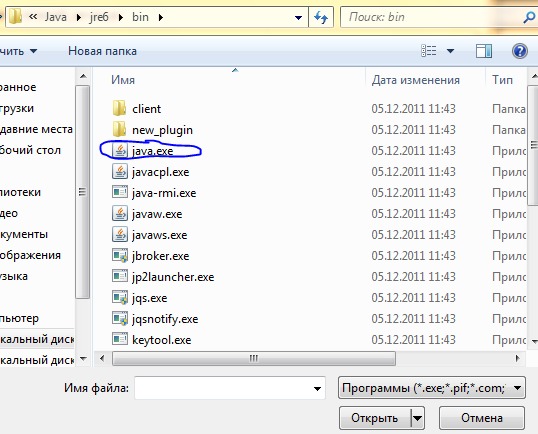The width and height of the screenshot is (538, 434).
Task: Select the jqsnotify.exe file icon
Action: (x=120, y=319)
